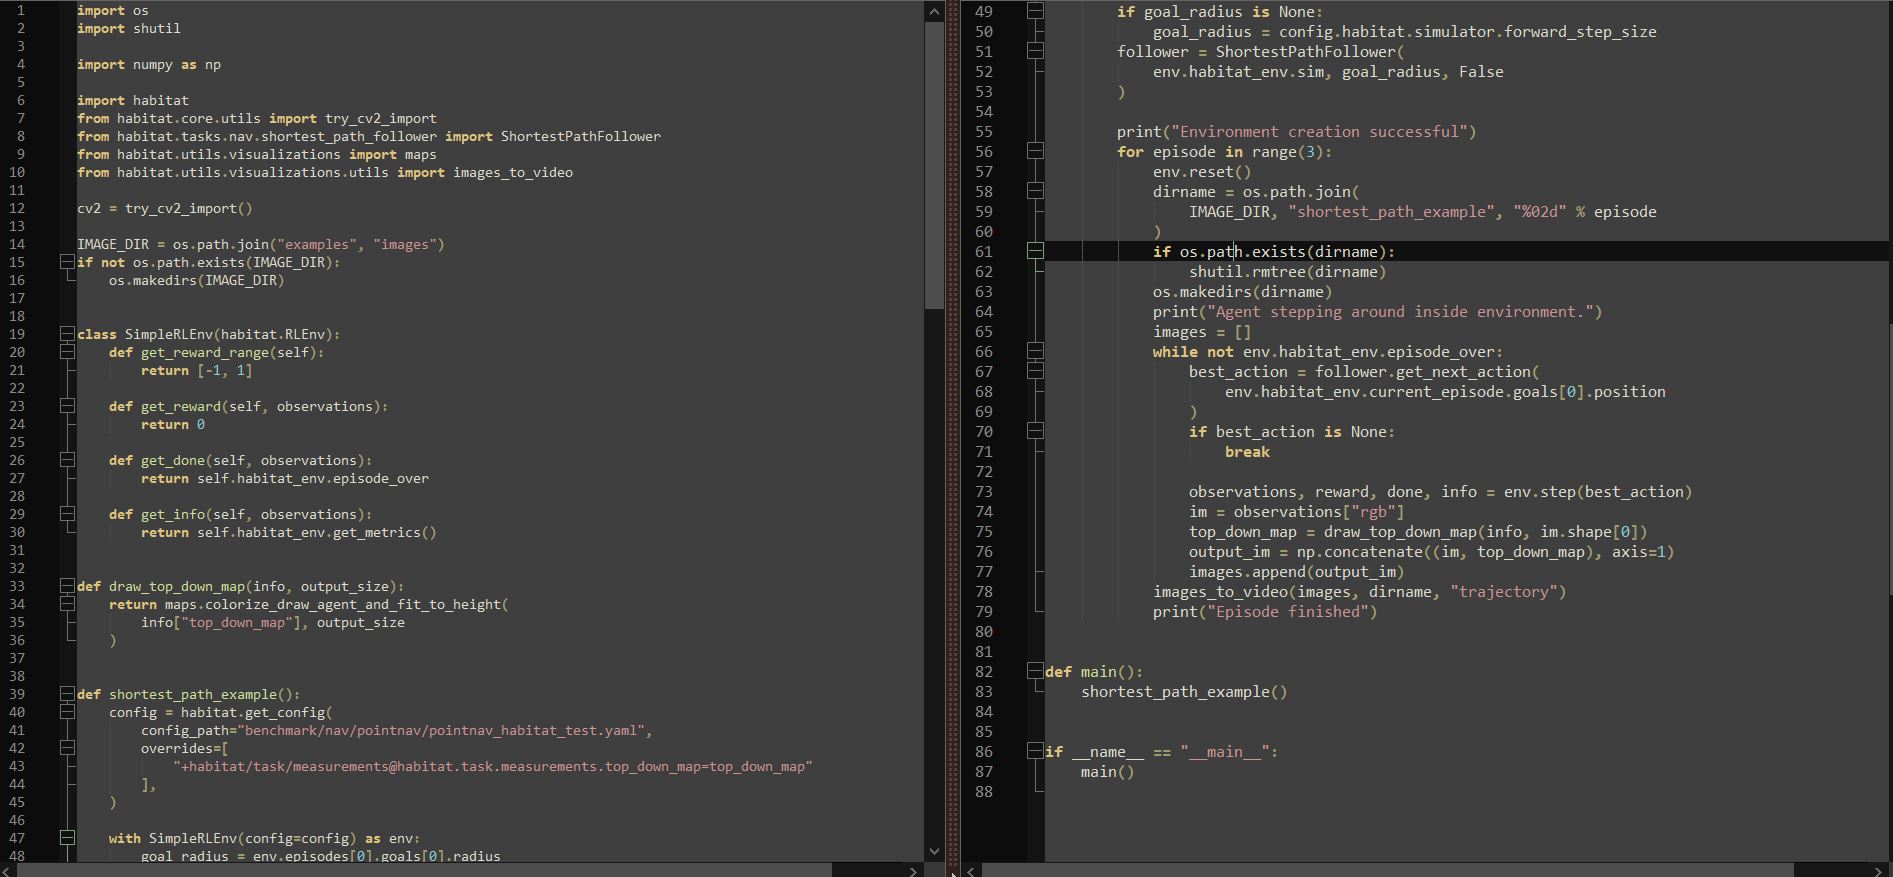Image resolution: width=1893 pixels, height=877 pixels.
Task: Click the string "Agent stepping around inside environment."
Action: point(1400,311)
